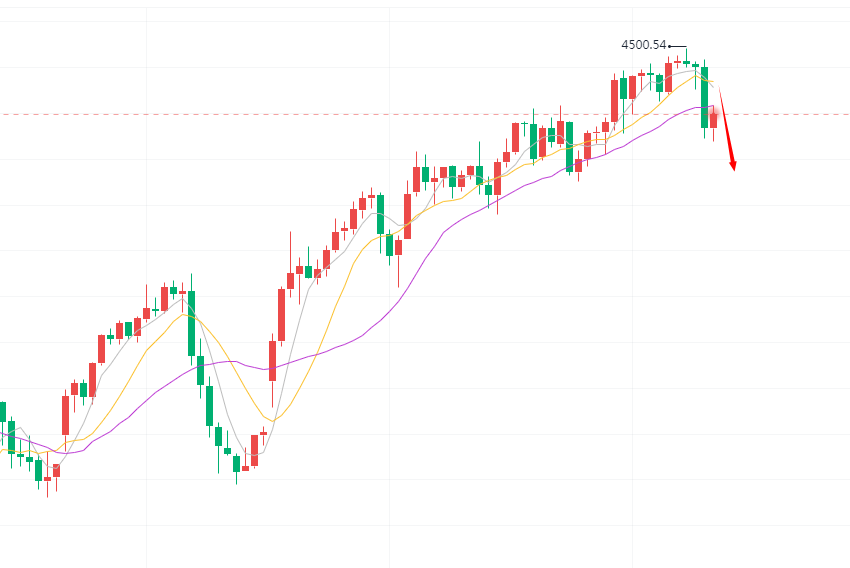The height and width of the screenshot is (568, 850).
Task: Click the tallest red candle in the mid-chart rebound
Action: click(x=280, y=315)
